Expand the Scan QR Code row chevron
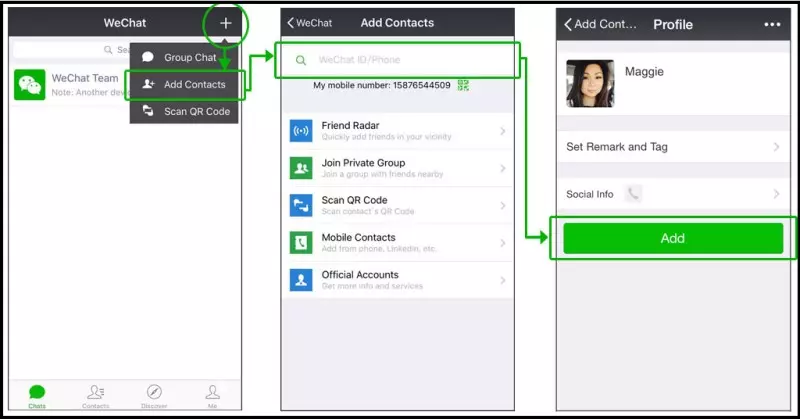Viewport: 800px width, 419px height. point(503,206)
